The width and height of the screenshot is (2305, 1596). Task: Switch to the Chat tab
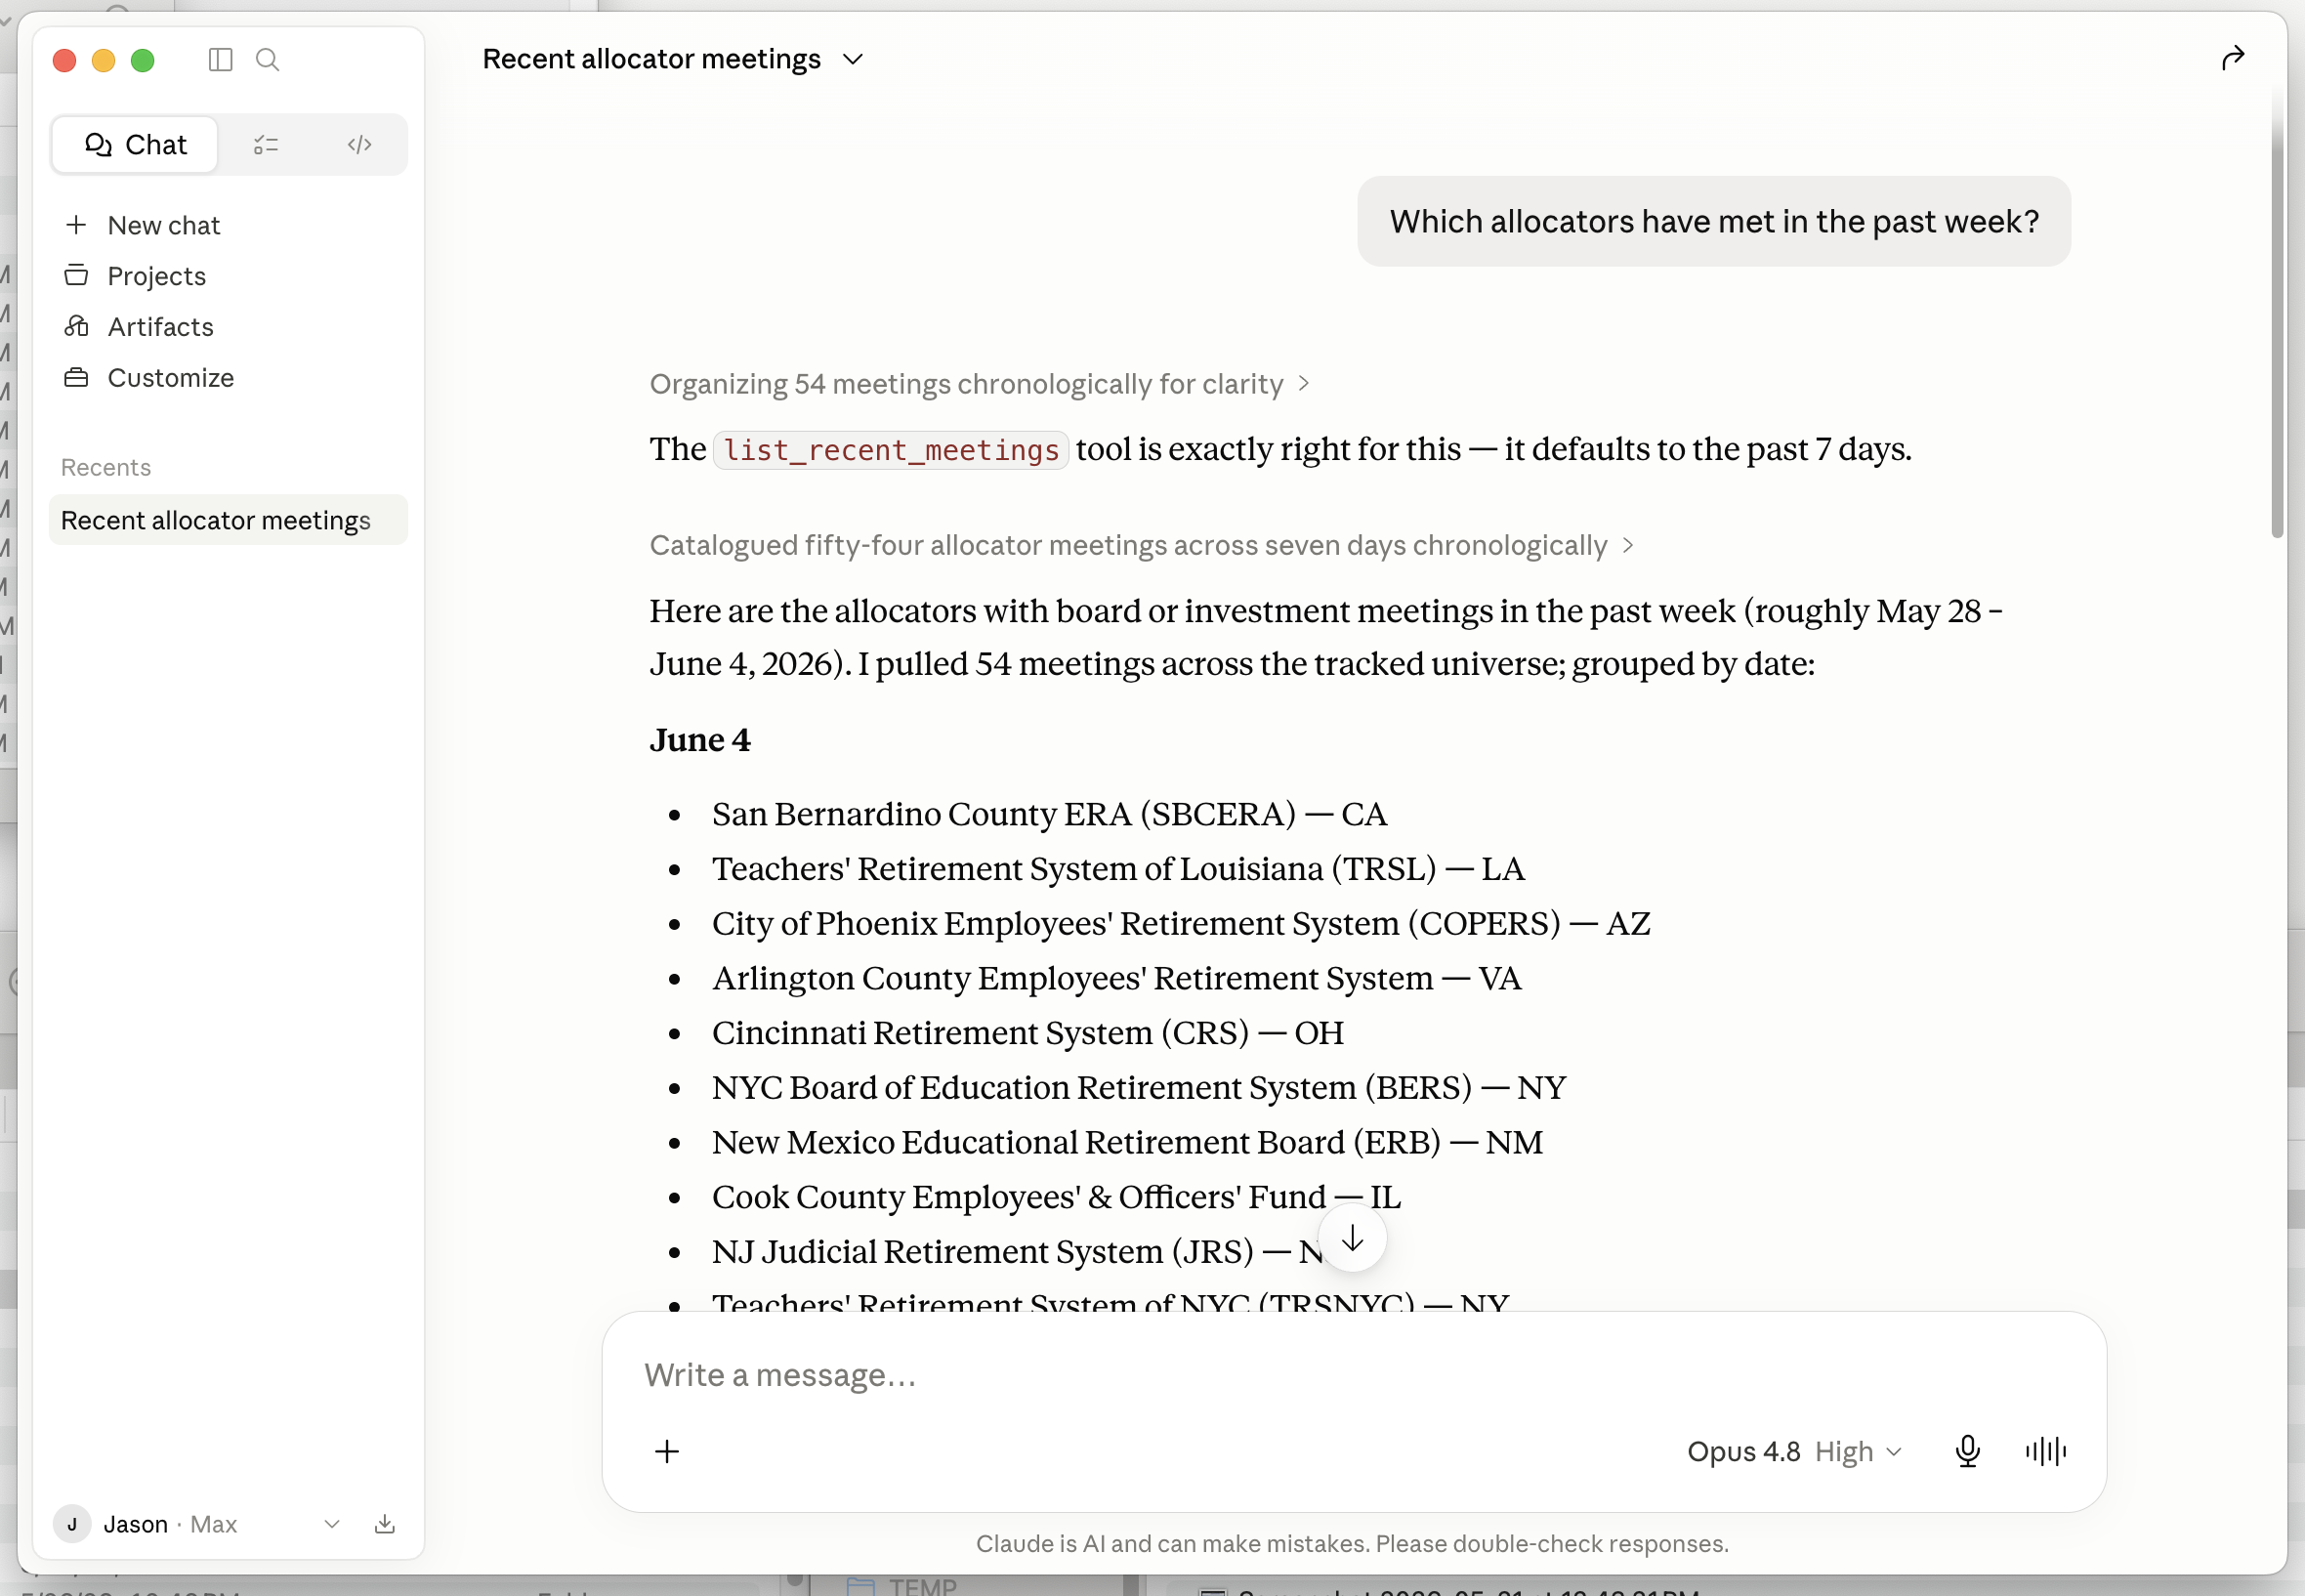click(x=136, y=145)
